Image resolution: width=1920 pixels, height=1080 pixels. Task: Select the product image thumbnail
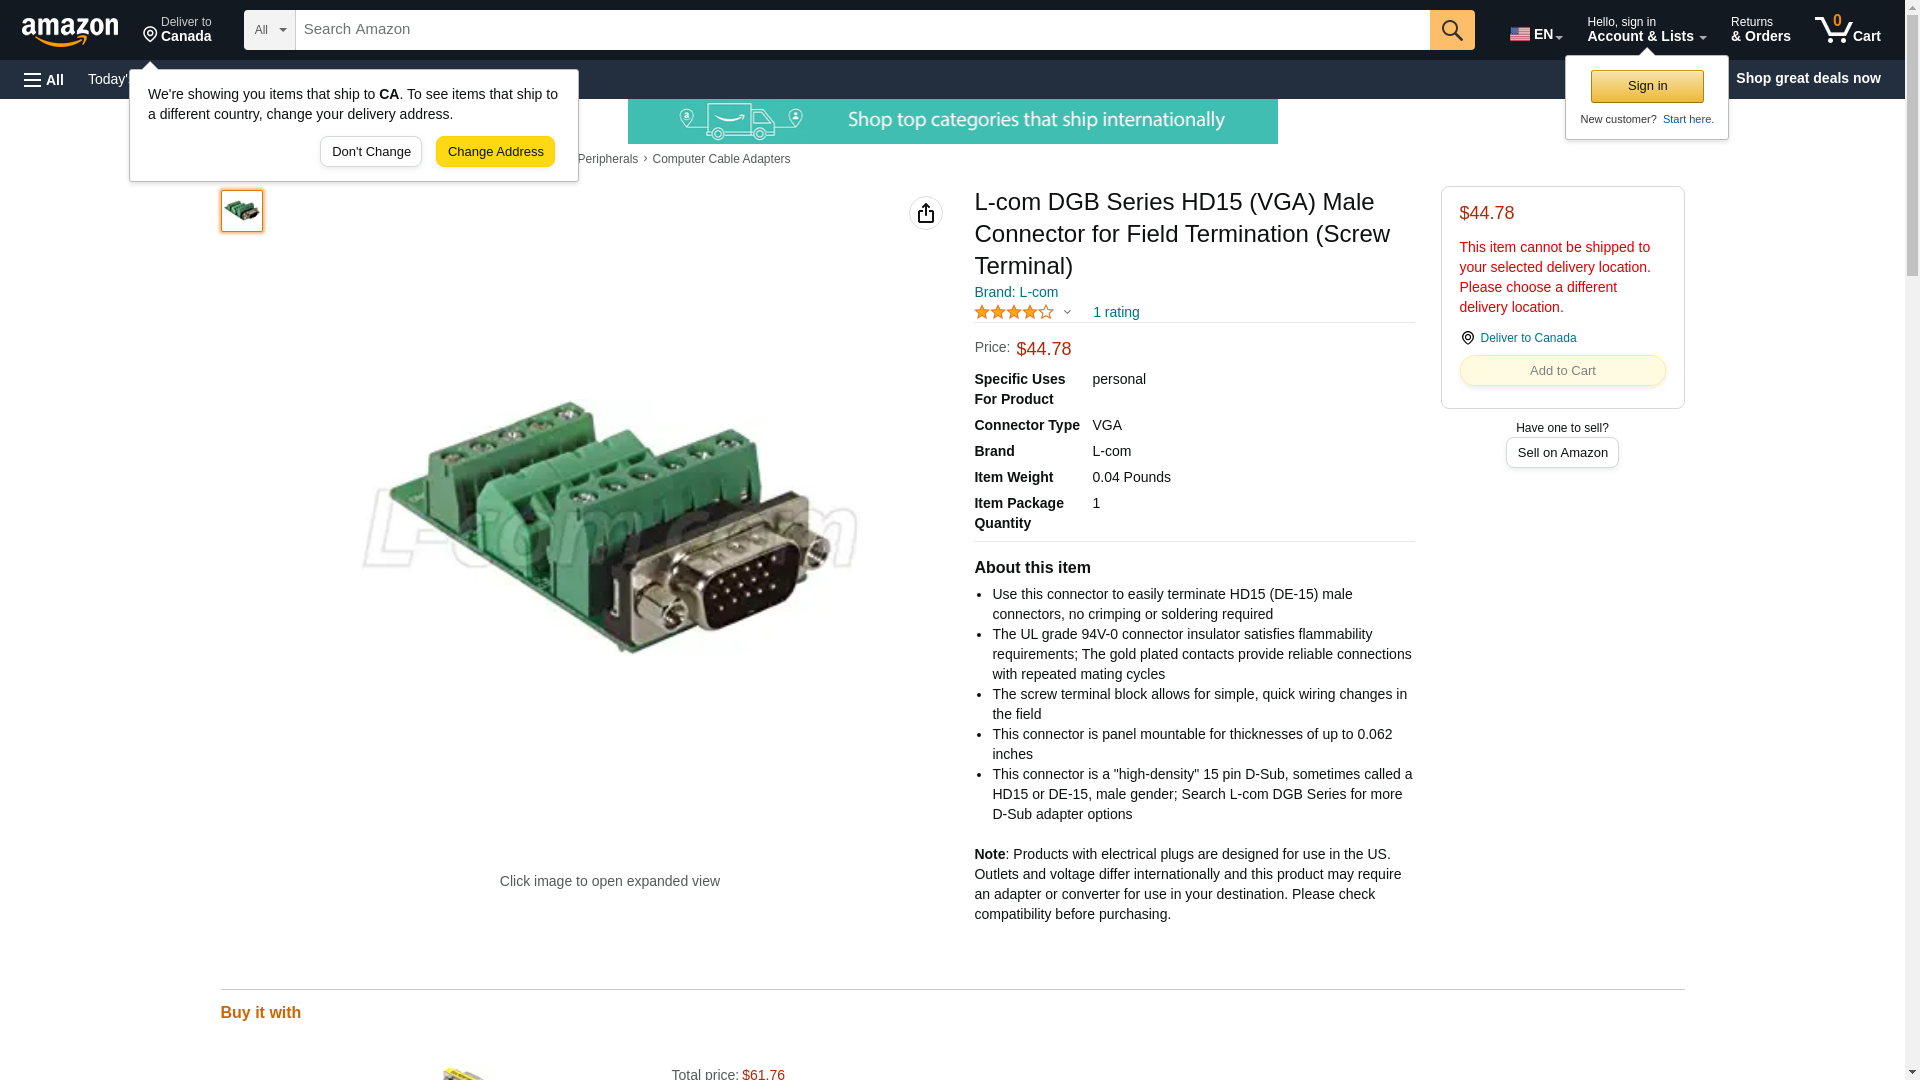click(x=242, y=211)
